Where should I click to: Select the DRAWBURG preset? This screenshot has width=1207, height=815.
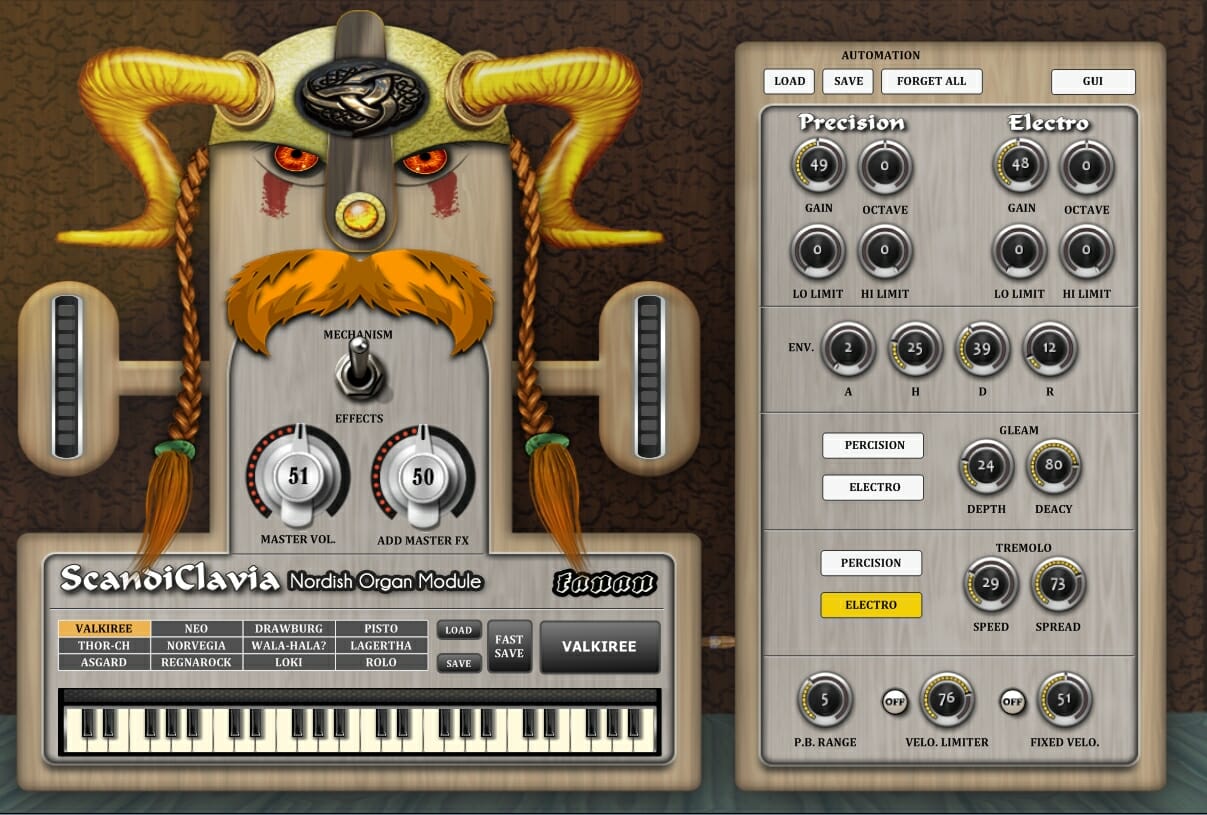tap(288, 629)
